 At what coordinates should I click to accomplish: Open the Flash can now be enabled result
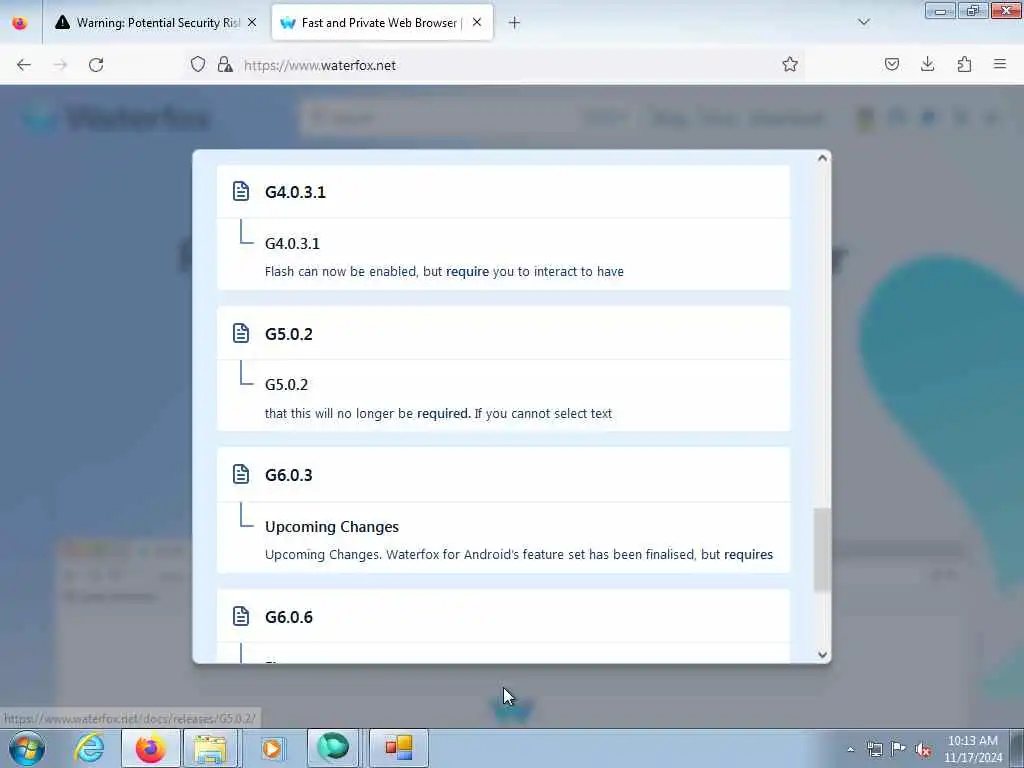503,257
